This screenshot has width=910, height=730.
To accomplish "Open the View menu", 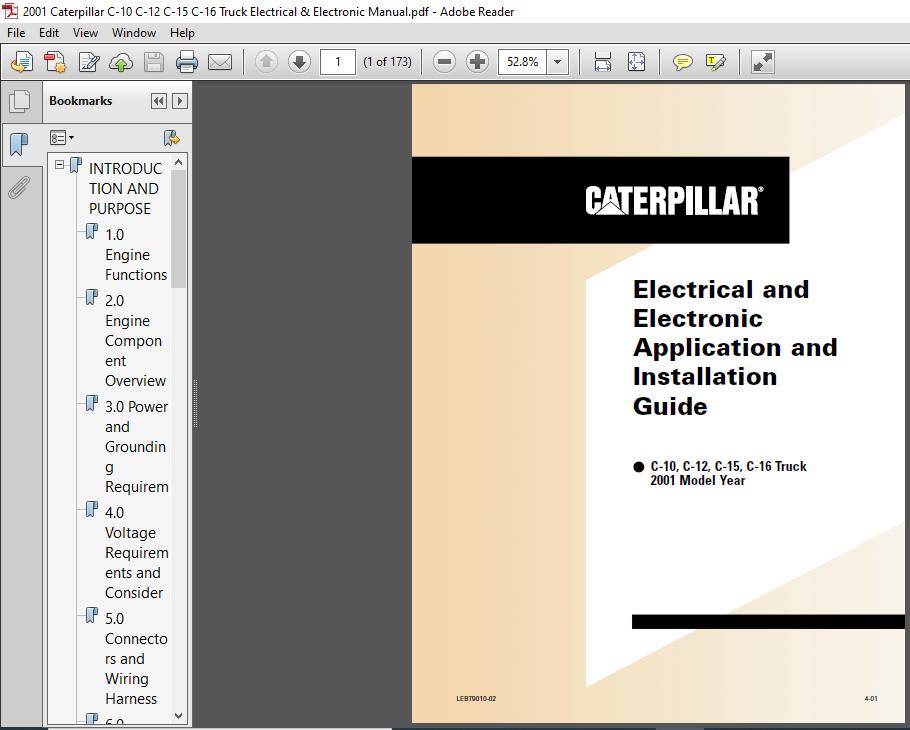I will (x=85, y=32).
